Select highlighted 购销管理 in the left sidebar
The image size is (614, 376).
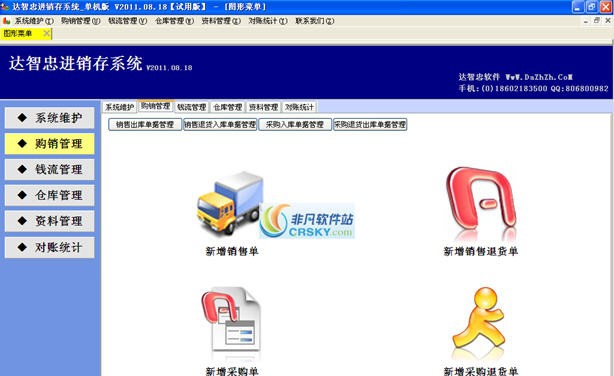[50, 144]
